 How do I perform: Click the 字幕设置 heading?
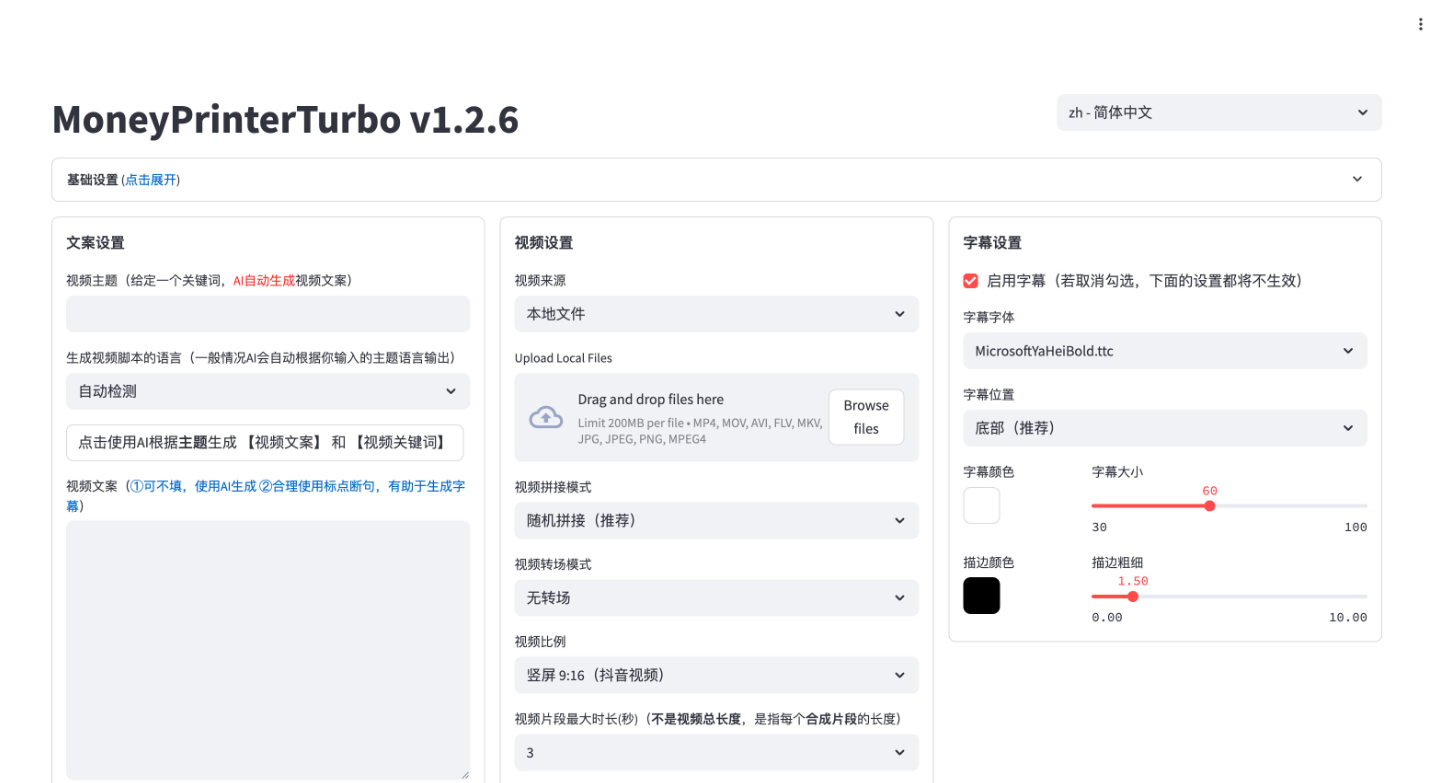(992, 243)
